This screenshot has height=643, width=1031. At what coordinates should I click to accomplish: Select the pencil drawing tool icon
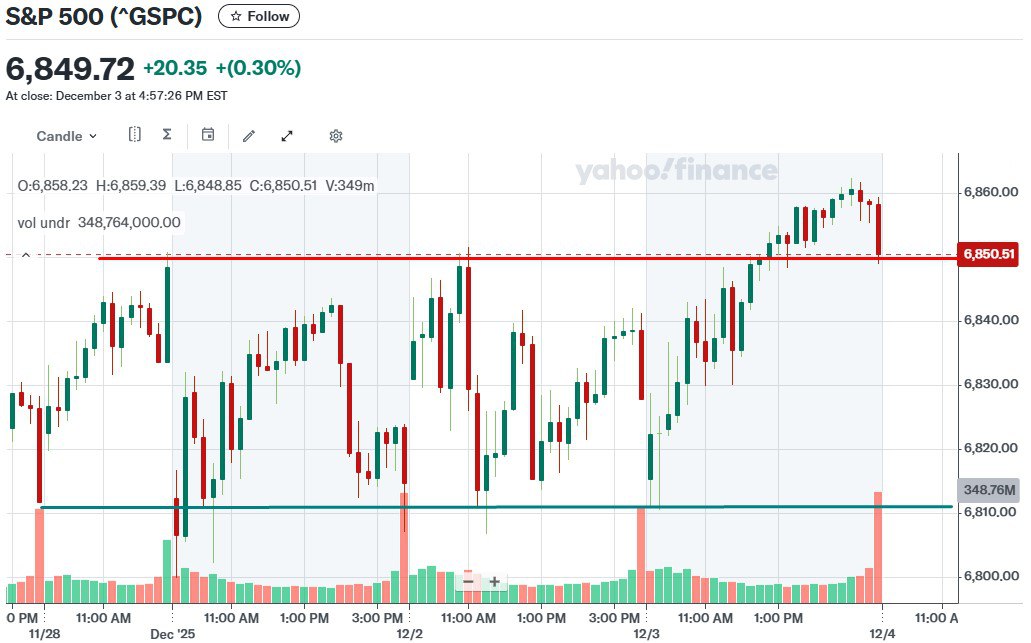(249, 136)
